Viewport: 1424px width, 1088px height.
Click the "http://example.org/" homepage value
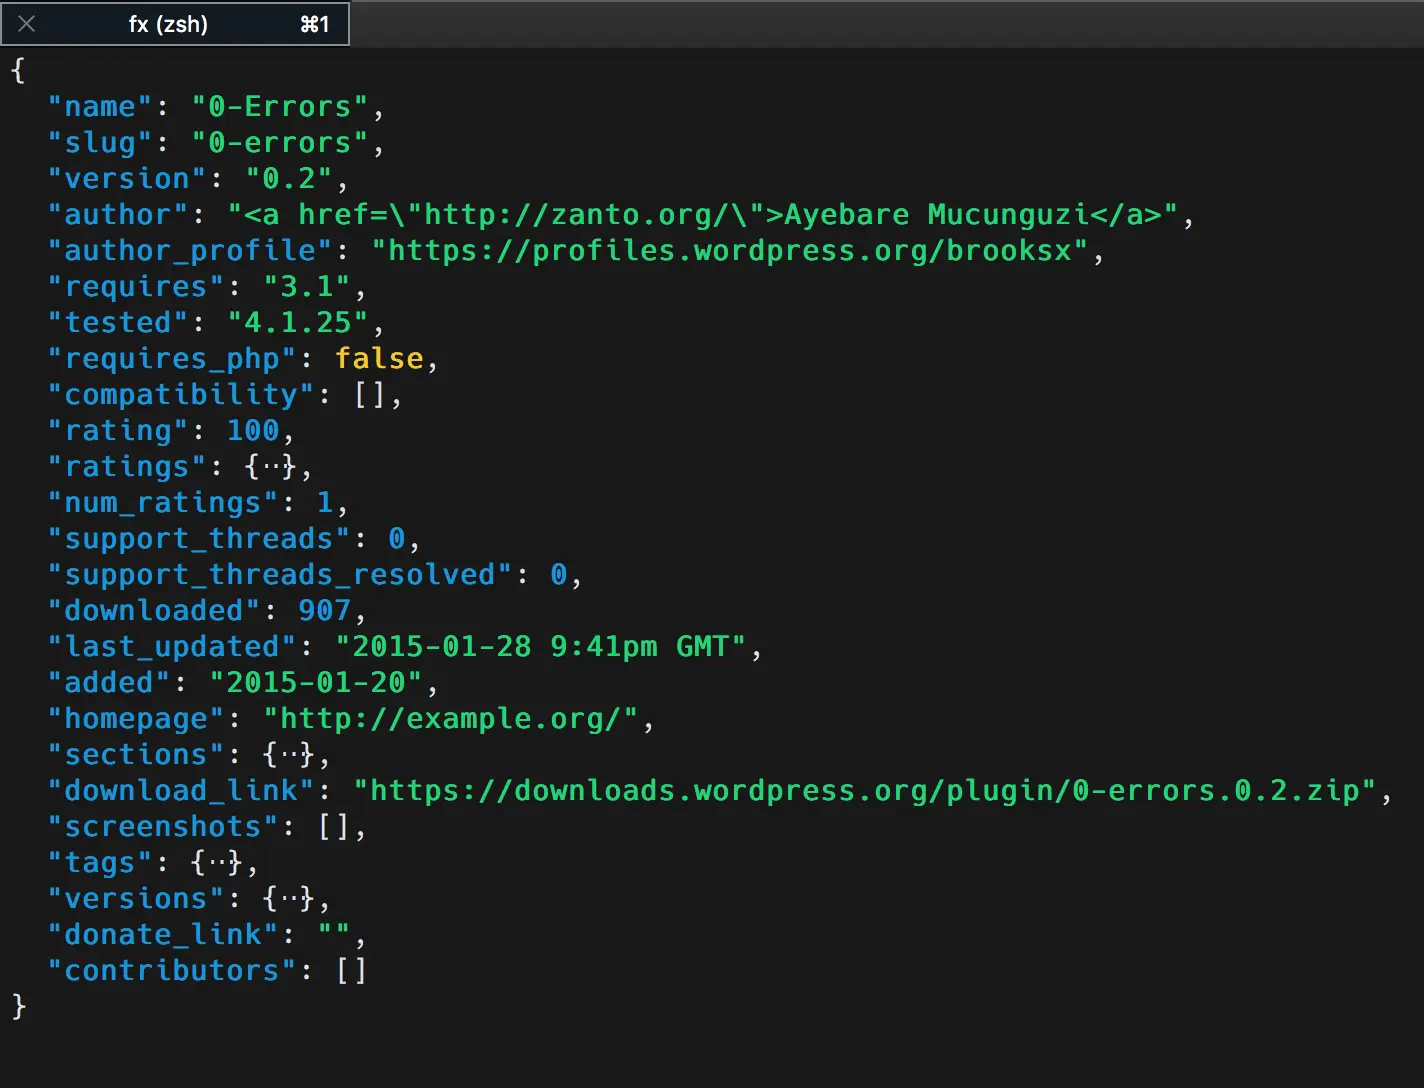click(451, 719)
